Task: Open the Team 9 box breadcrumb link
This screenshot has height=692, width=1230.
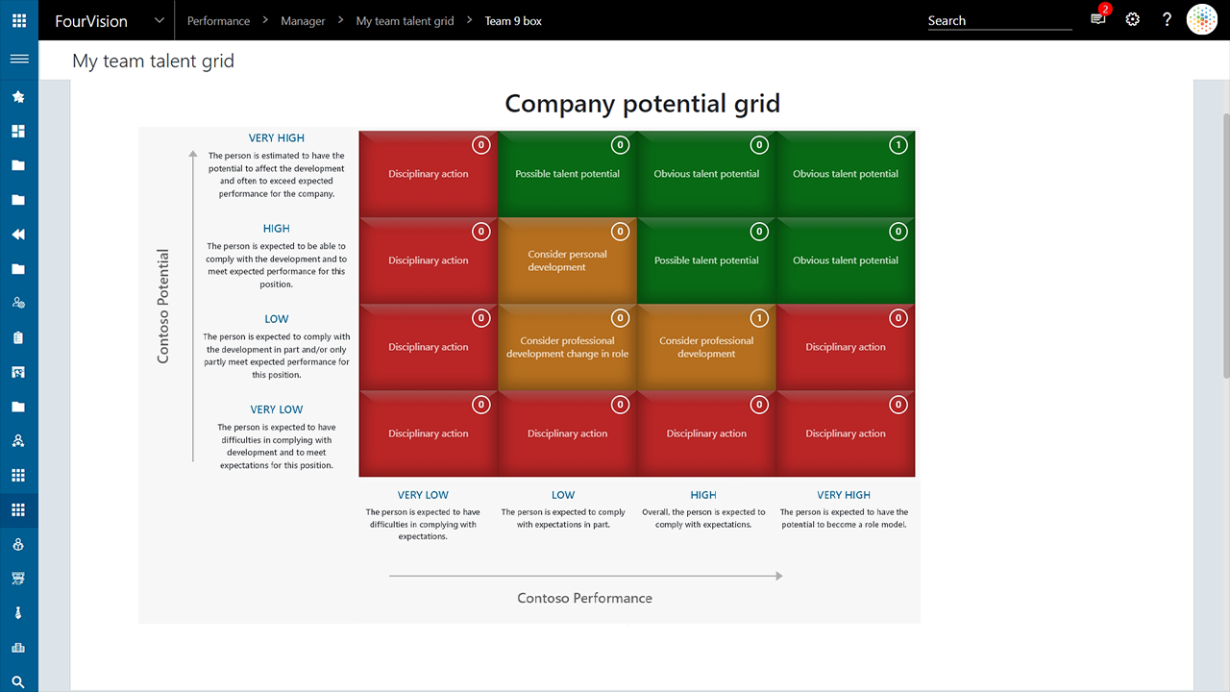Action: click(x=511, y=20)
